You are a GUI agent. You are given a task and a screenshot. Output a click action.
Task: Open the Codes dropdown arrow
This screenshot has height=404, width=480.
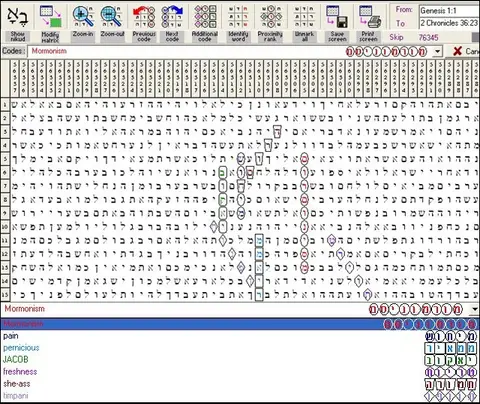(x=437, y=52)
